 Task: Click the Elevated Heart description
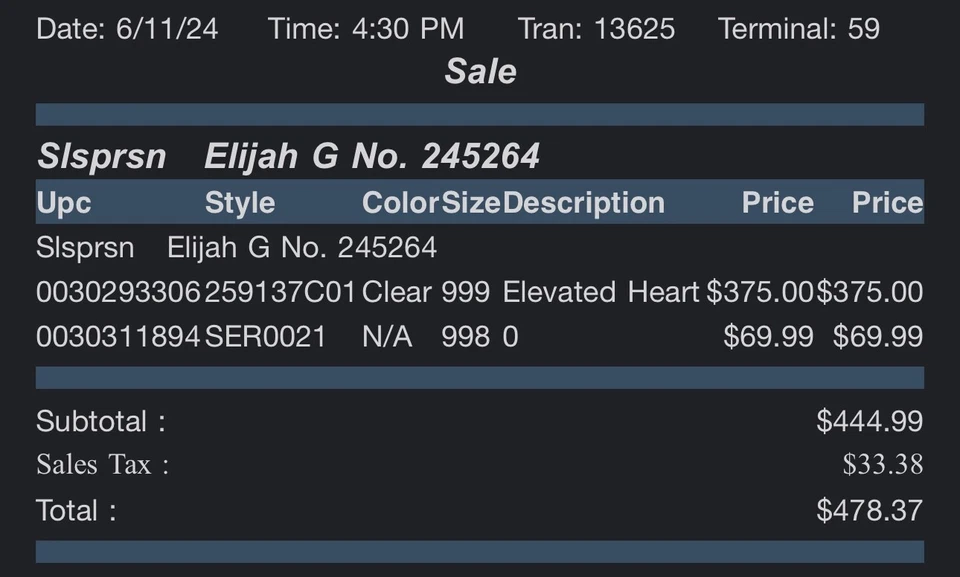click(x=600, y=292)
